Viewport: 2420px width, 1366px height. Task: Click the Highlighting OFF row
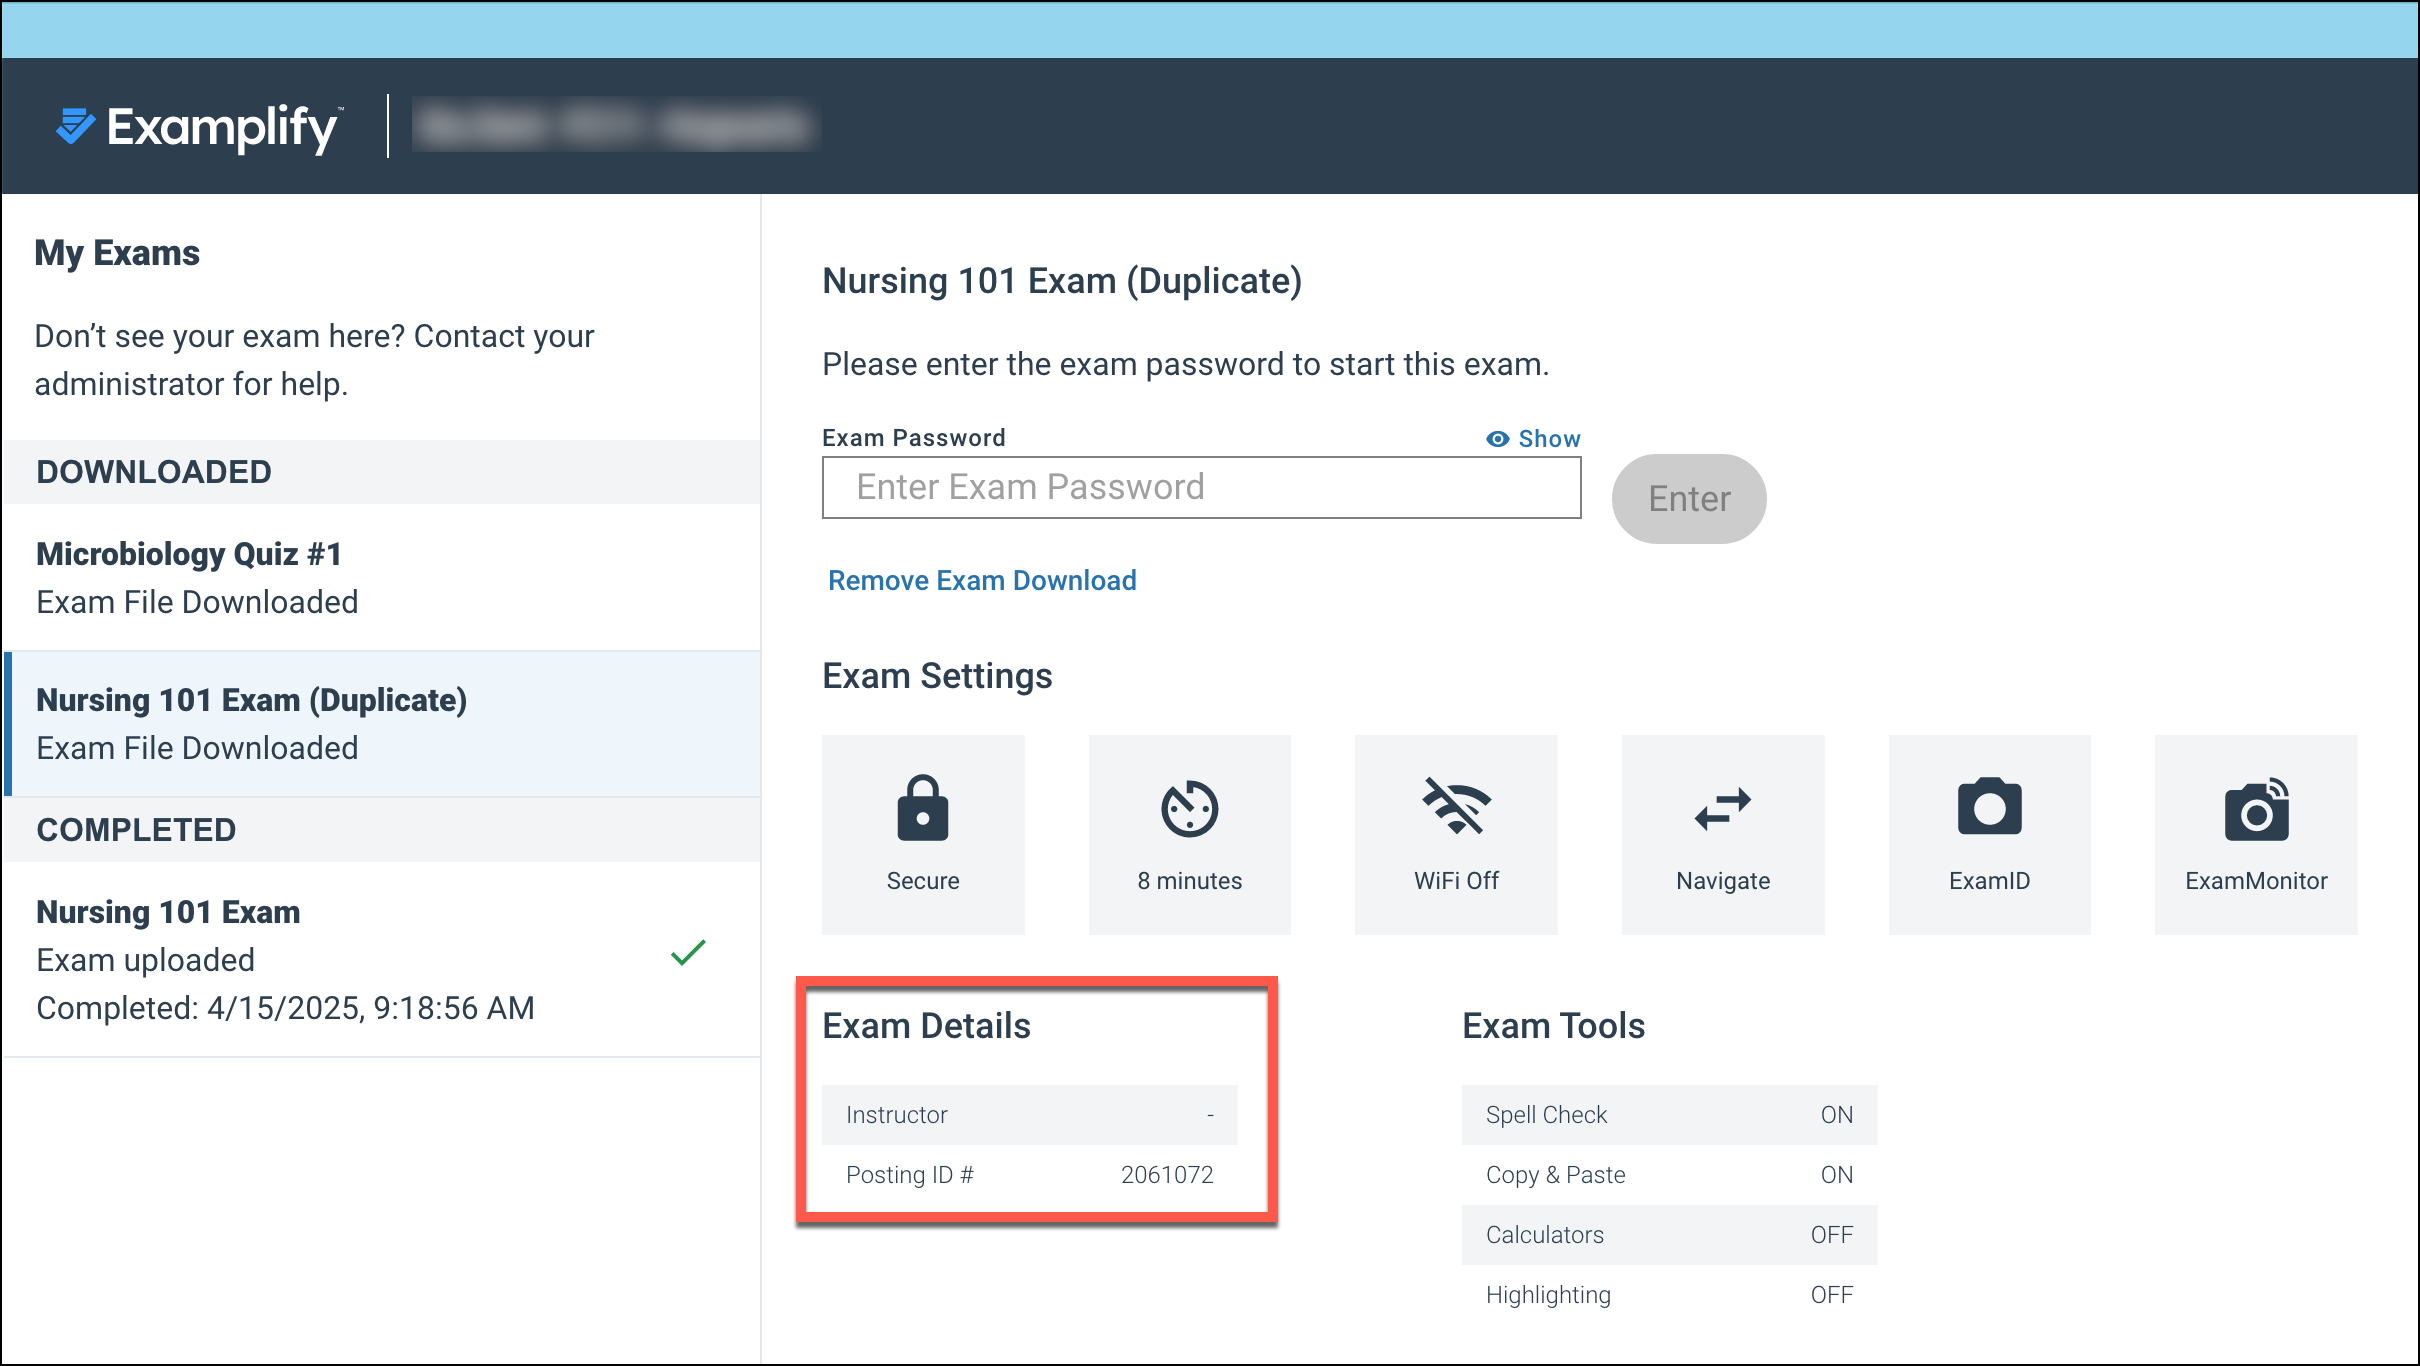pos(1669,1295)
